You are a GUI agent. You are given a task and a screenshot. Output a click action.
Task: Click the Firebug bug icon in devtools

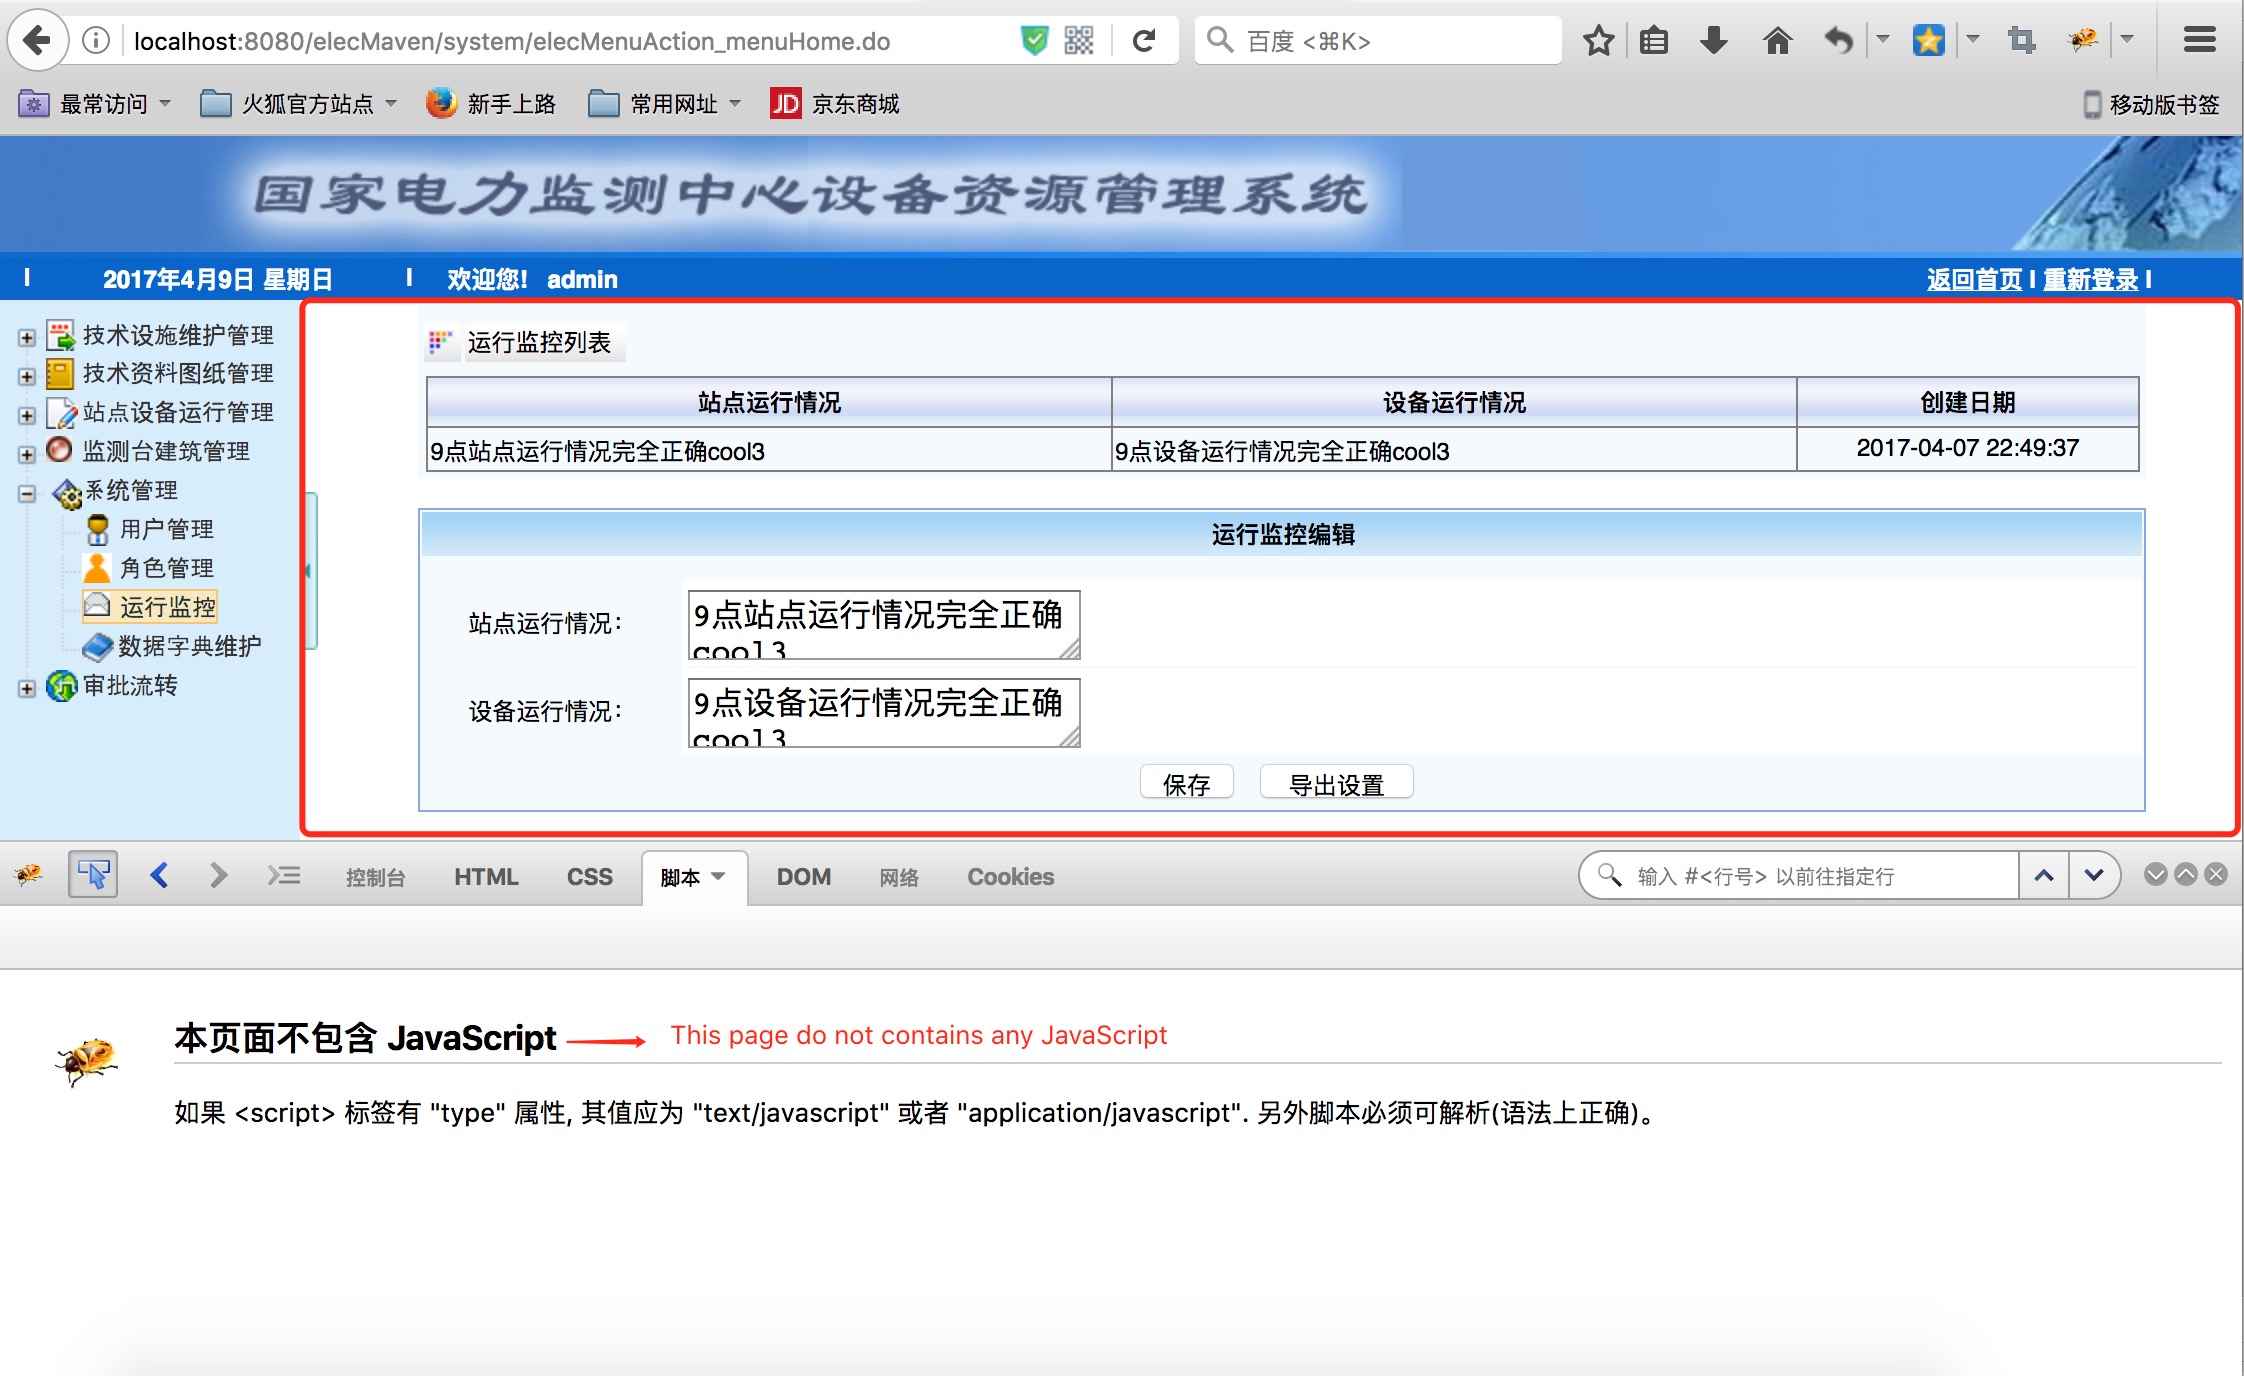pyautogui.click(x=28, y=875)
